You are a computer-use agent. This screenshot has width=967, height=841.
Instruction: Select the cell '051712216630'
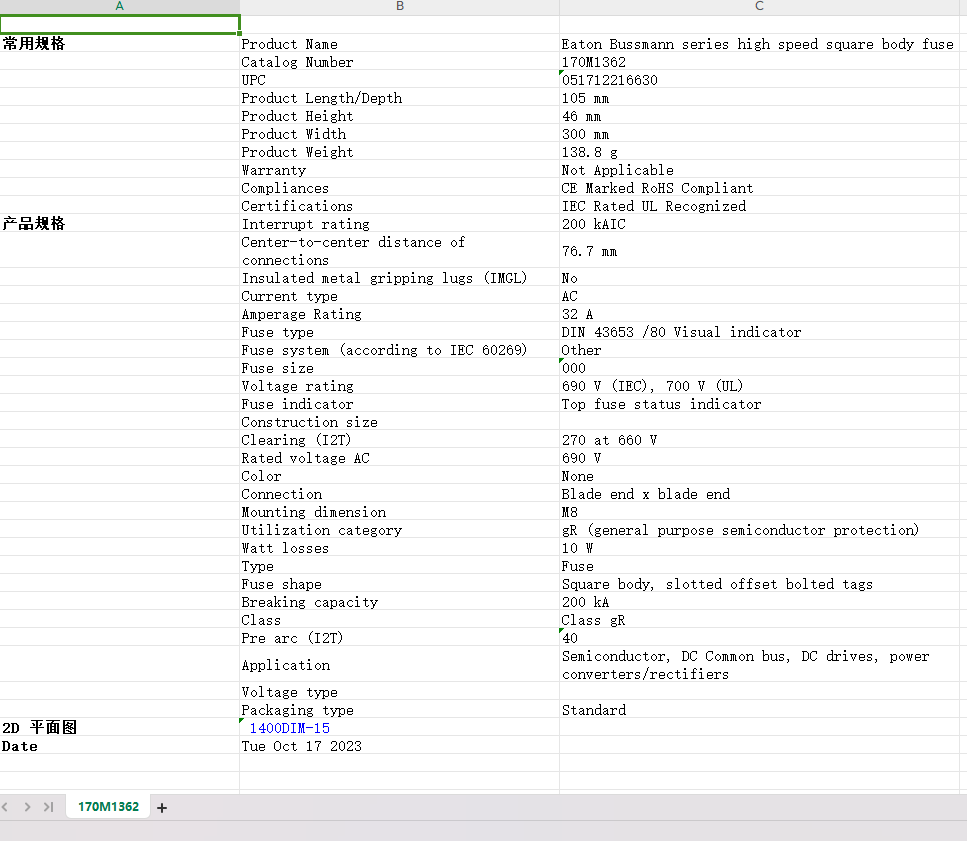pyautogui.click(x=759, y=80)
